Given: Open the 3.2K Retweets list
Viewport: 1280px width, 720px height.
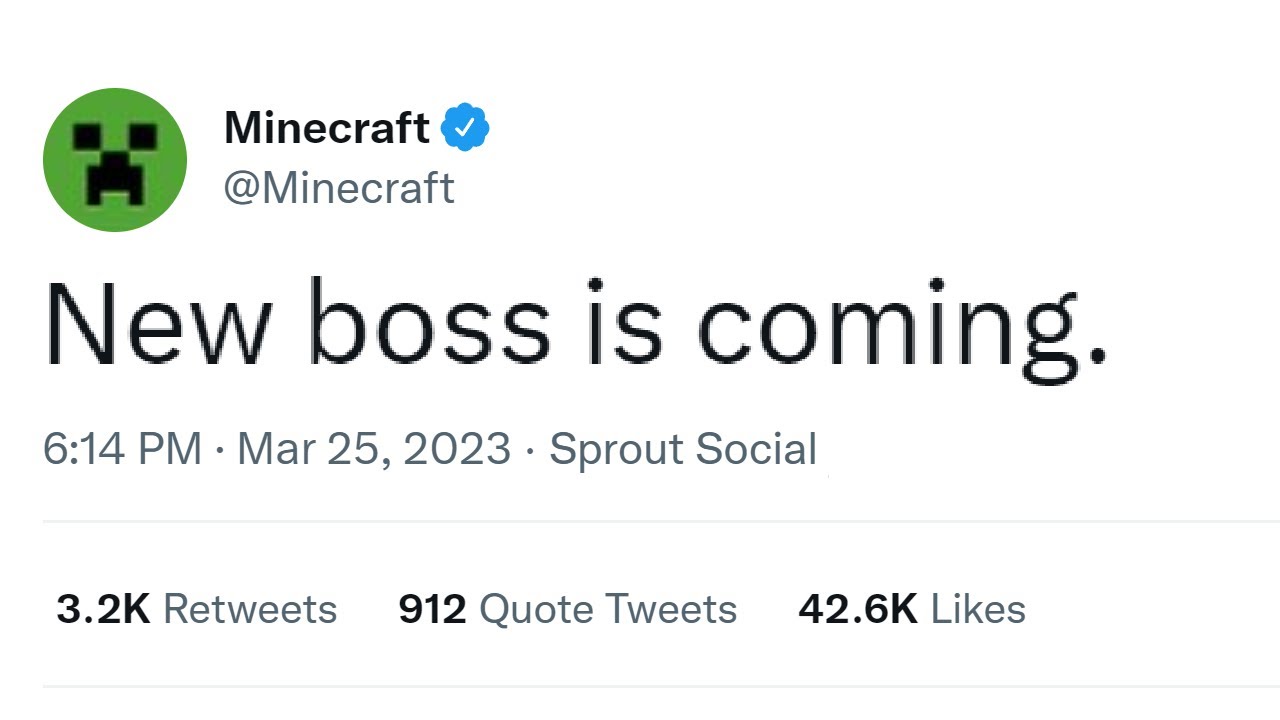Looking at the screenshot, I should (x=197, y=607).
